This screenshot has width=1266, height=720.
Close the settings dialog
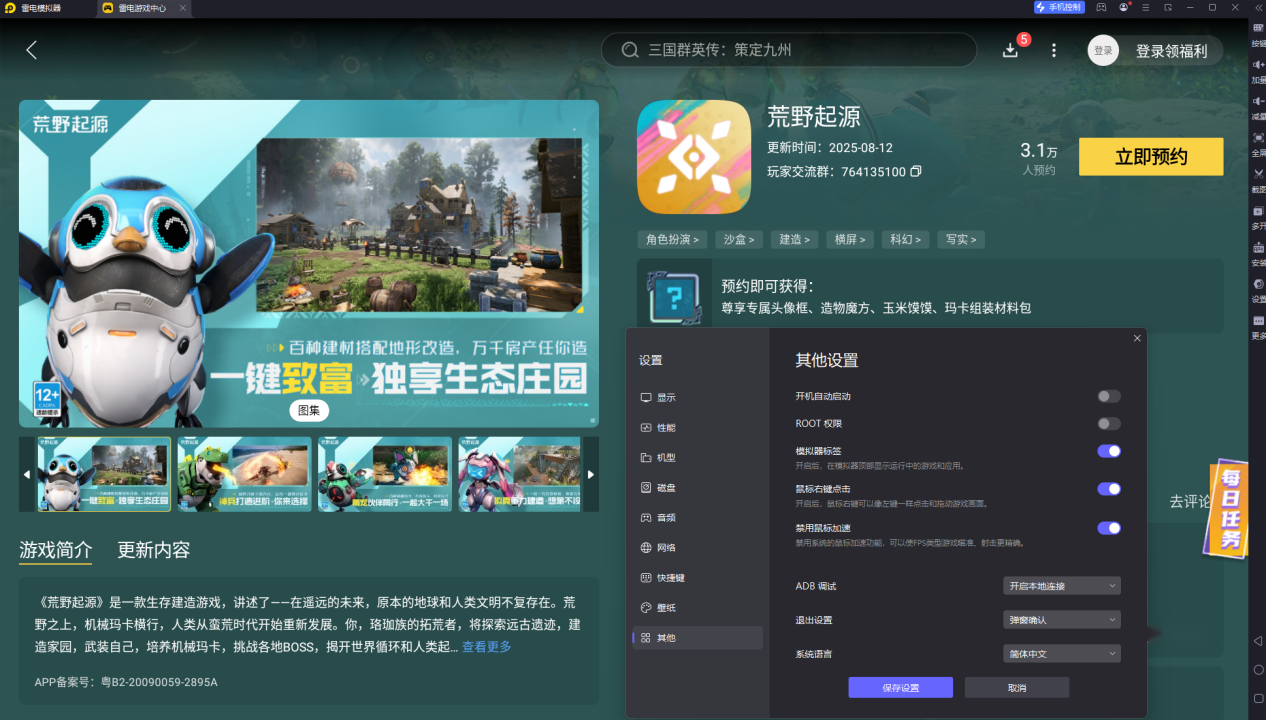pyautogui.click(x=1137, y=338)
